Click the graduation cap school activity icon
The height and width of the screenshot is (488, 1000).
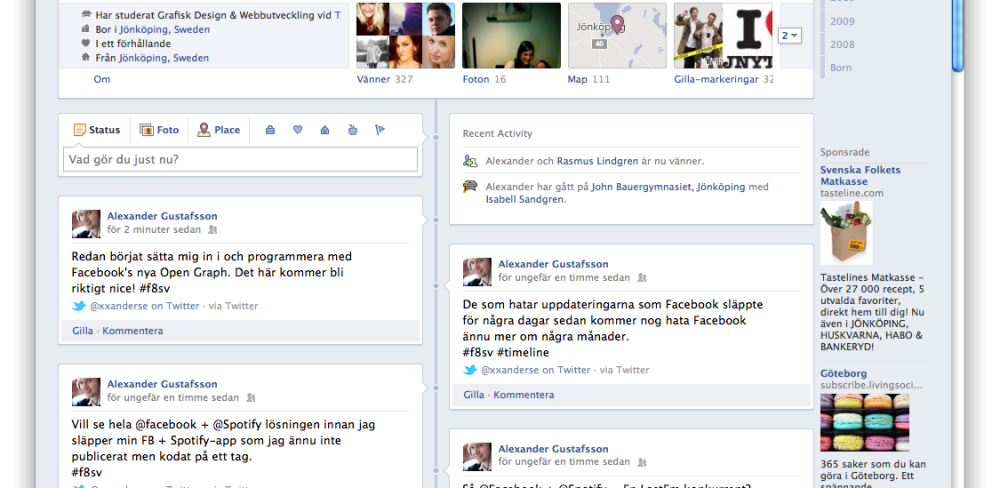pos(470,187)
